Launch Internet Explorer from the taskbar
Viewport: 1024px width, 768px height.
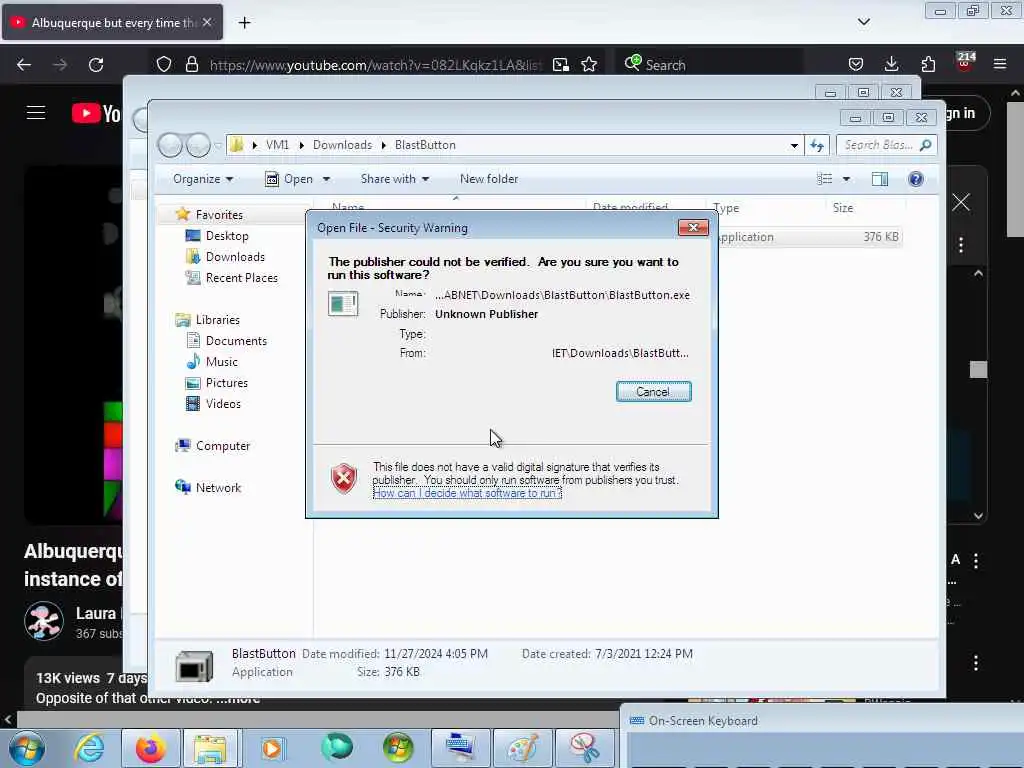(x=89, y=748)
